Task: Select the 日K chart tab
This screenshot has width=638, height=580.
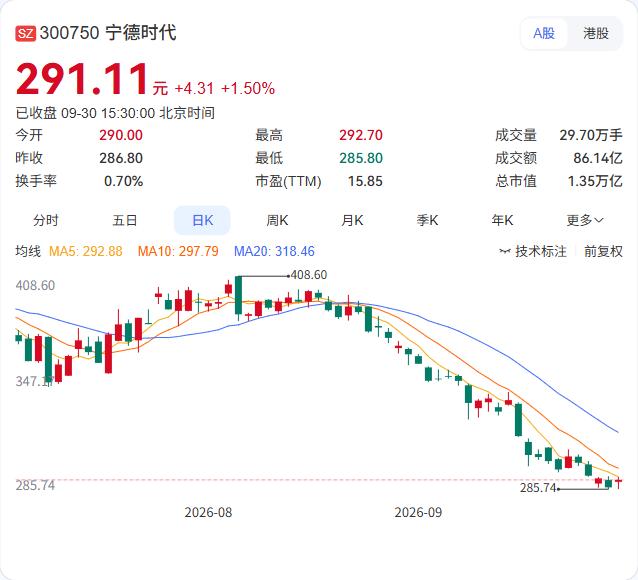Action: pyautogui.click(x=202, y=221)
